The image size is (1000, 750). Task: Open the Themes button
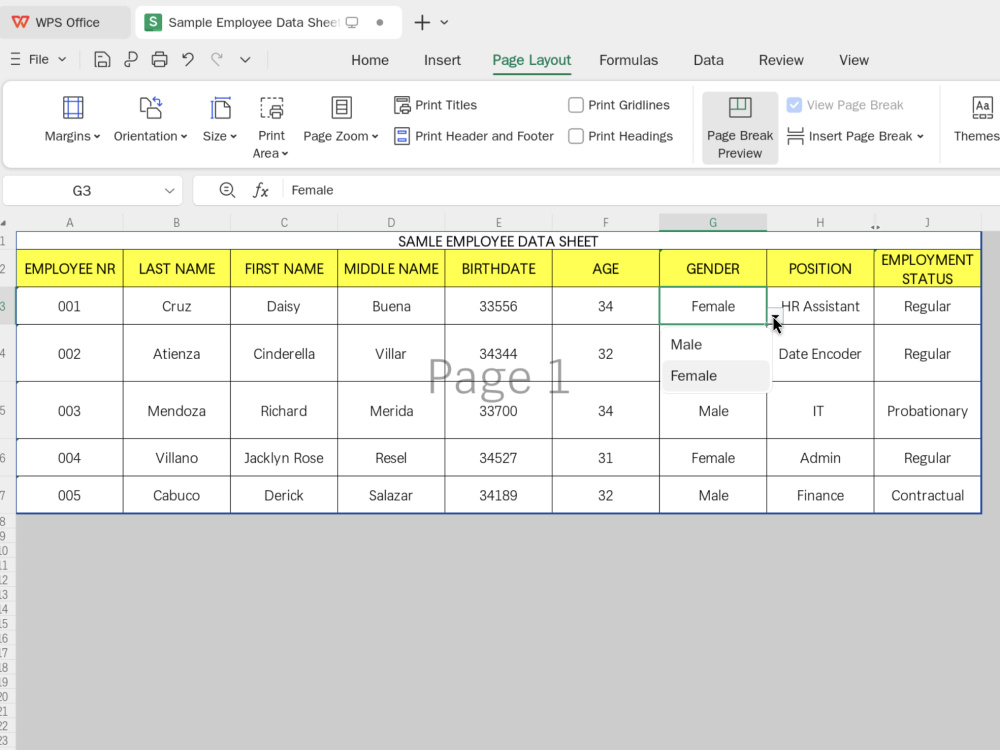pyautogui.click(x=976, y=119)
